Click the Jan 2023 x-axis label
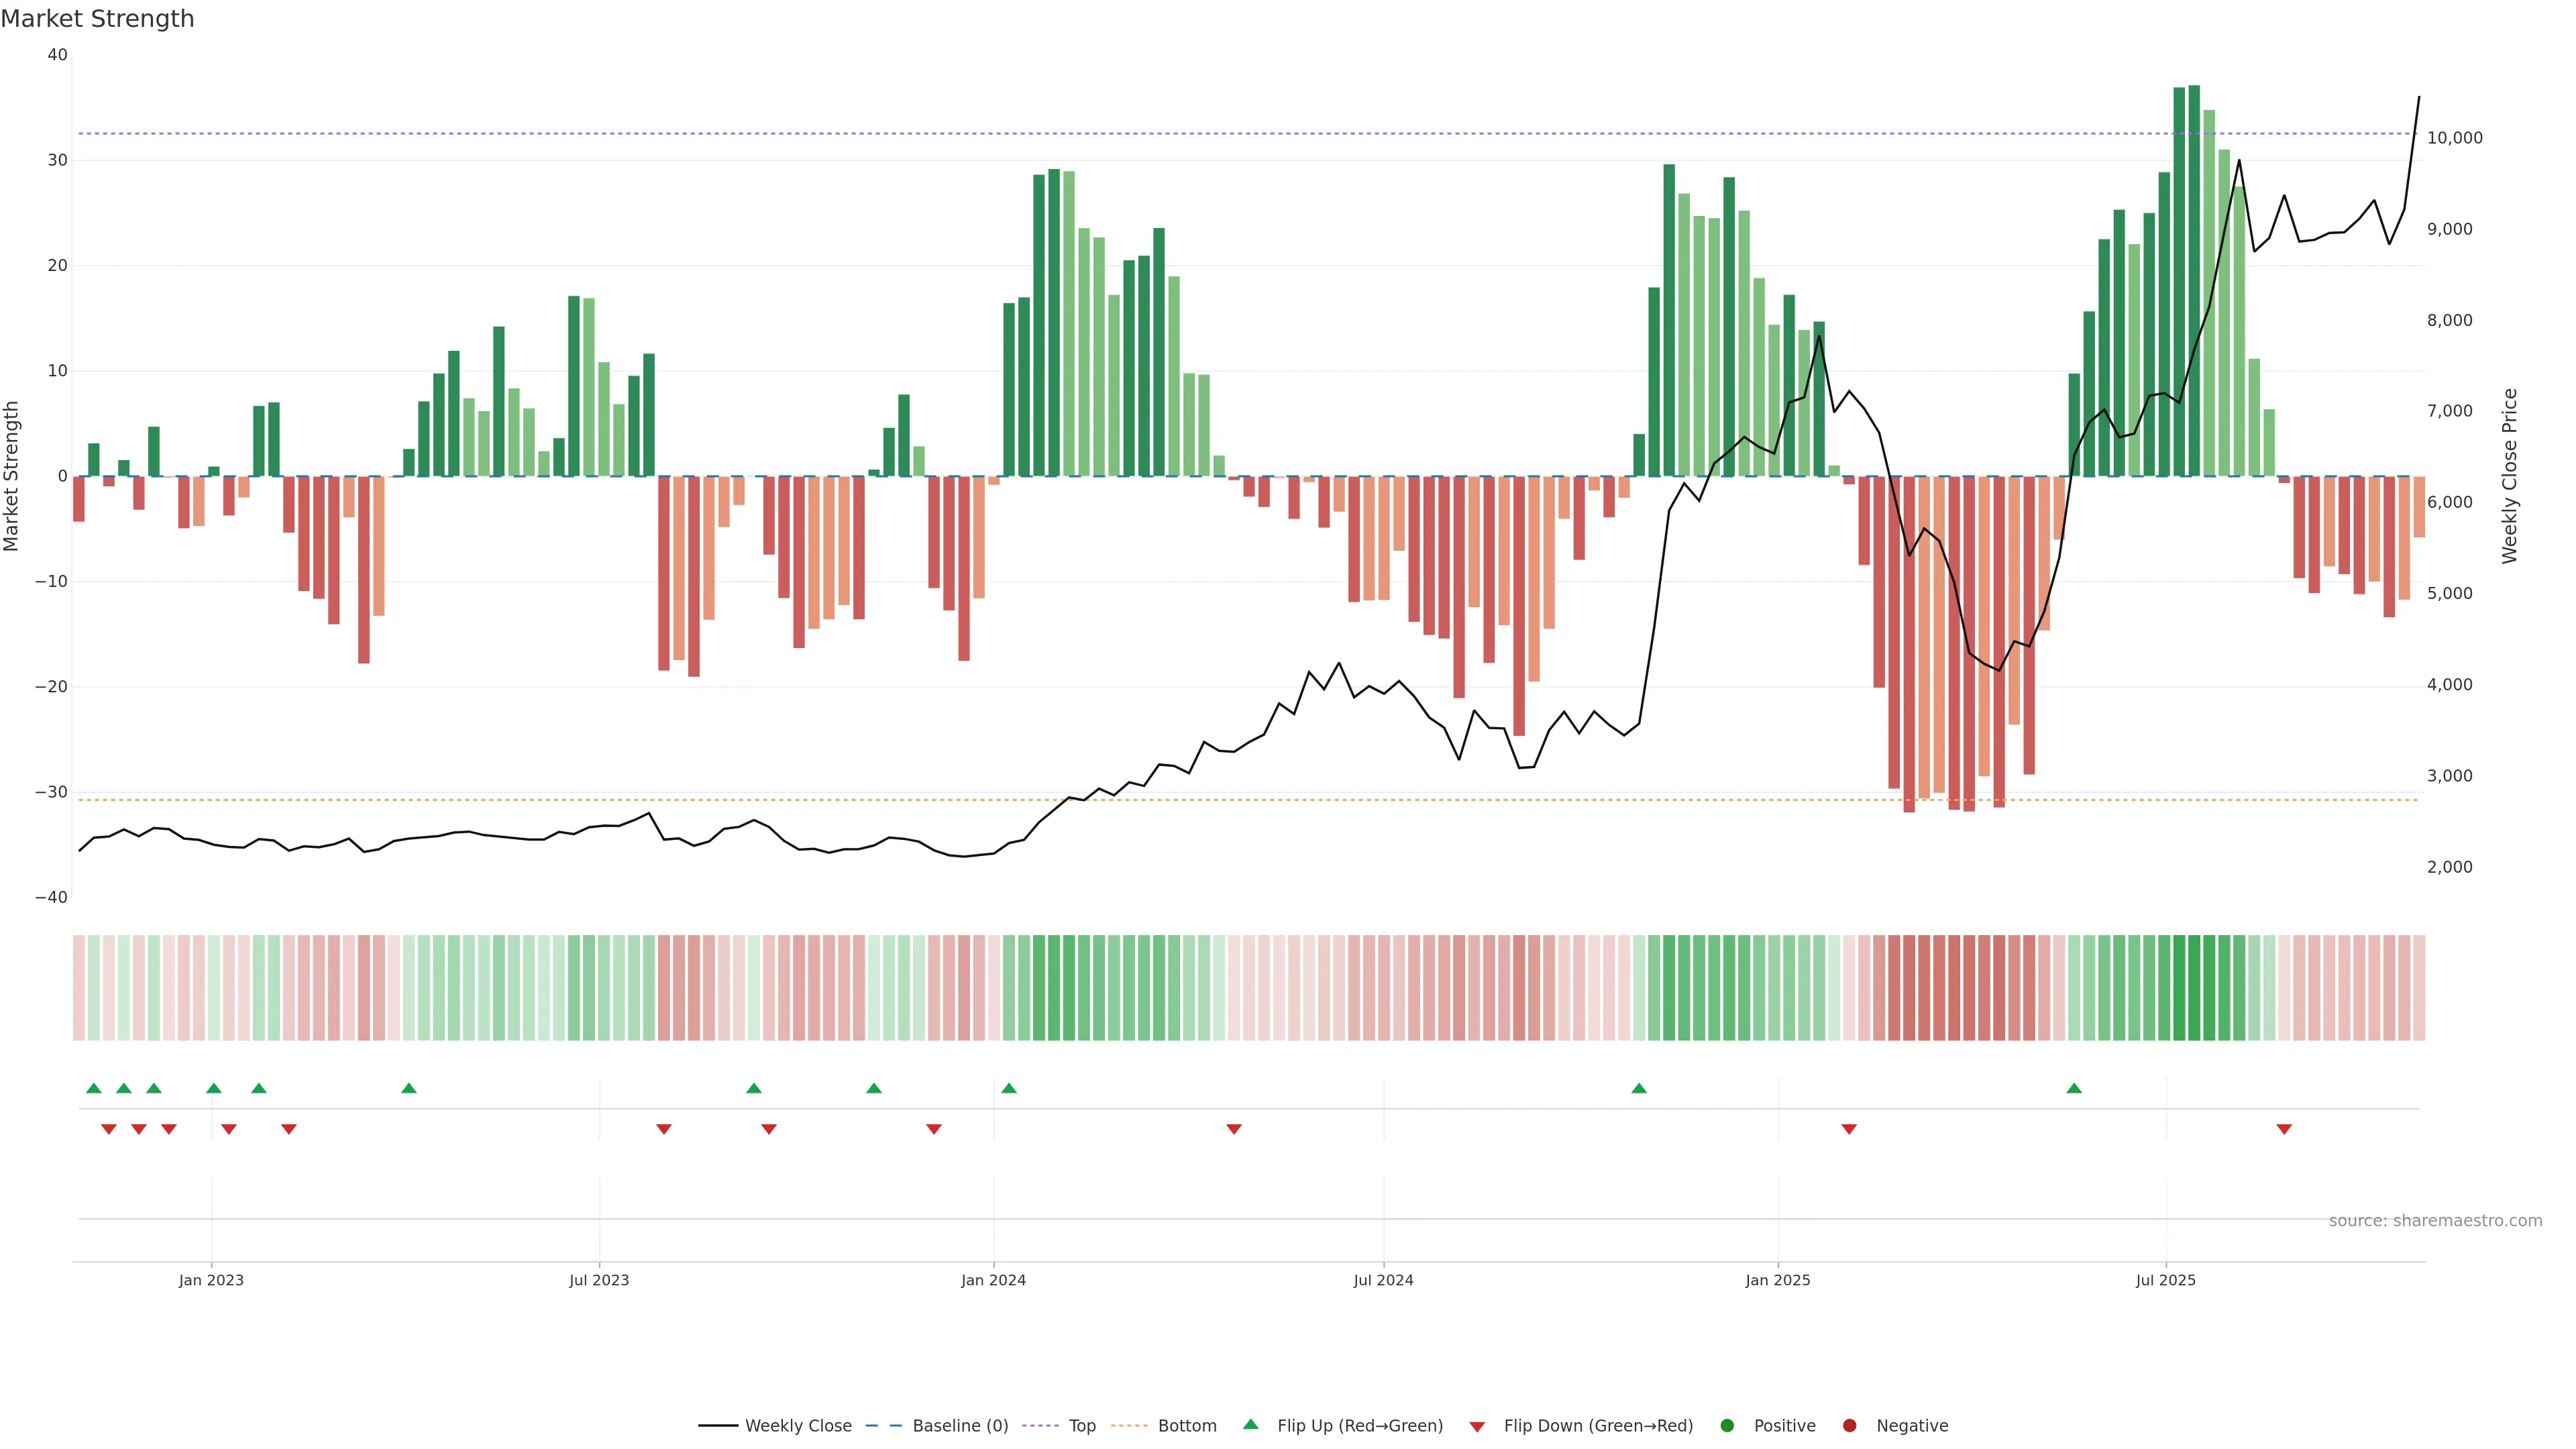Screen dimensions: 2576x1449 coord(211,1280)
